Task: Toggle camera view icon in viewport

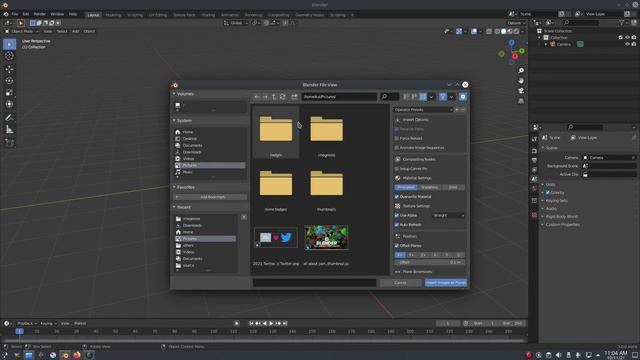Action: point(521,91)
